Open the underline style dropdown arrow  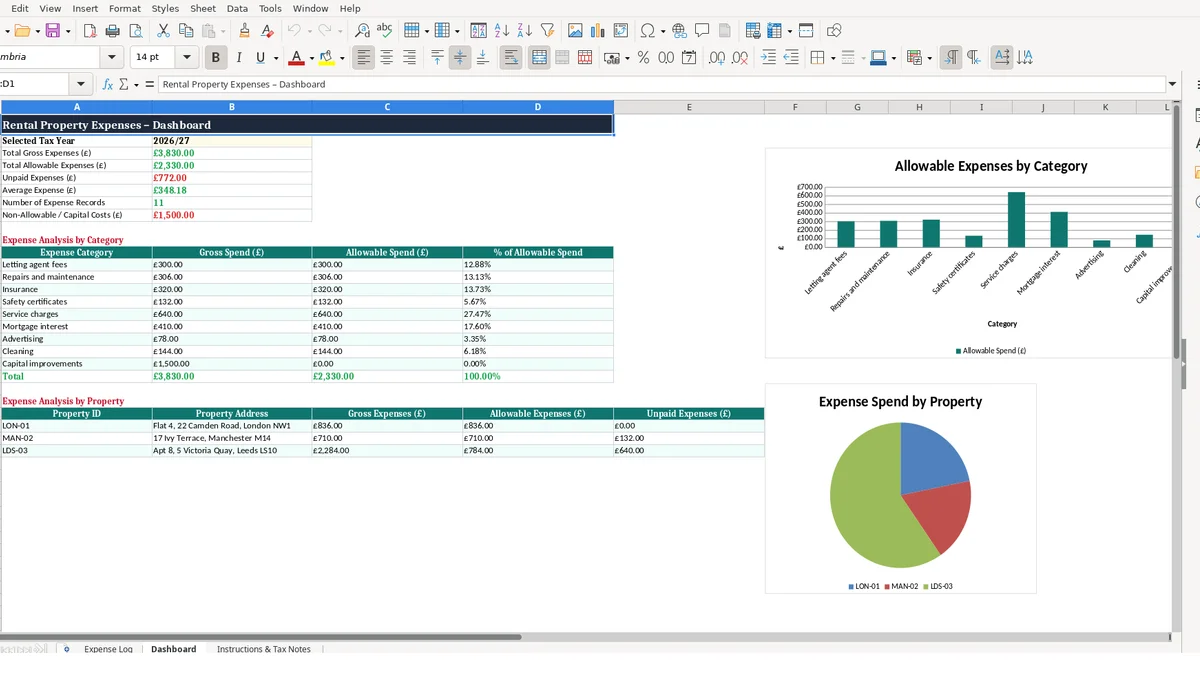(x=275, y=58)
